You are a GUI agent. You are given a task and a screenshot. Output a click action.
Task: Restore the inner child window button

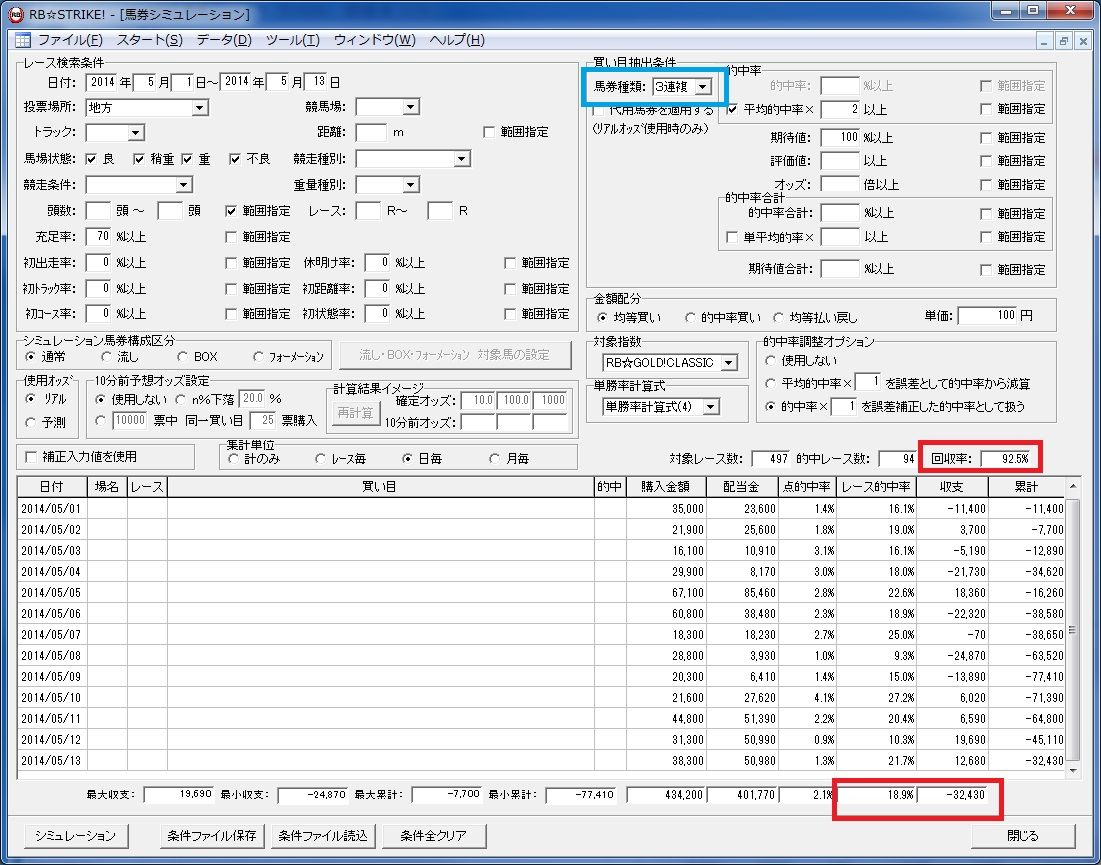[1064, 41]
